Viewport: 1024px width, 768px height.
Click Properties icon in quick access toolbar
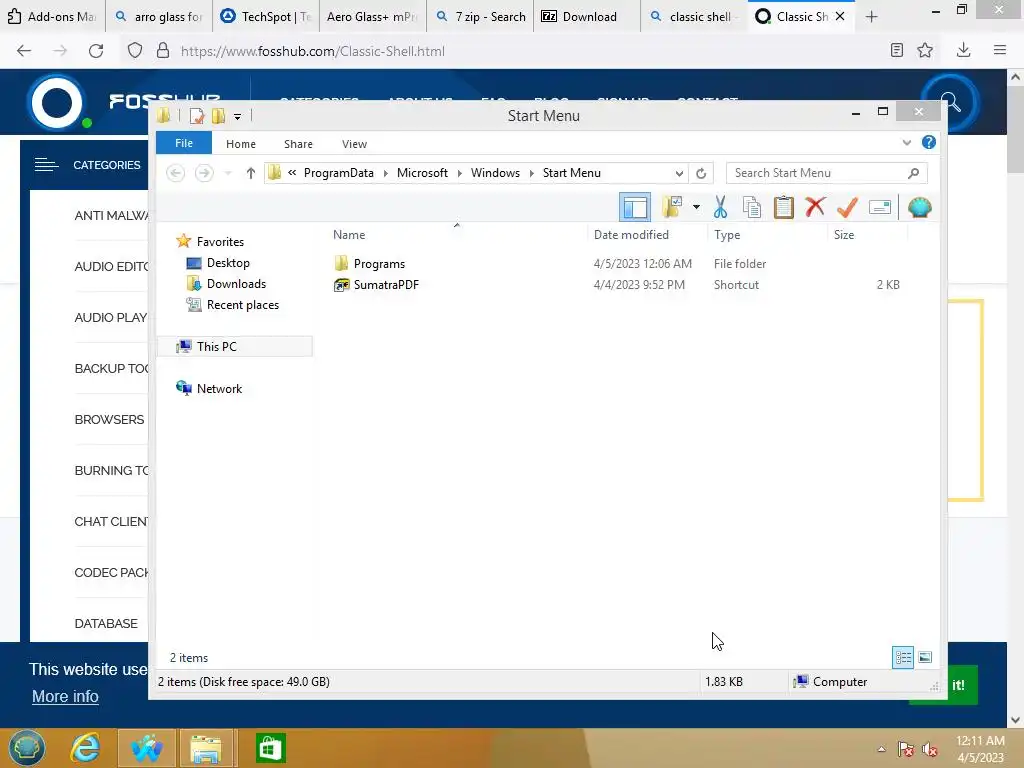click(x=196, y=116)
